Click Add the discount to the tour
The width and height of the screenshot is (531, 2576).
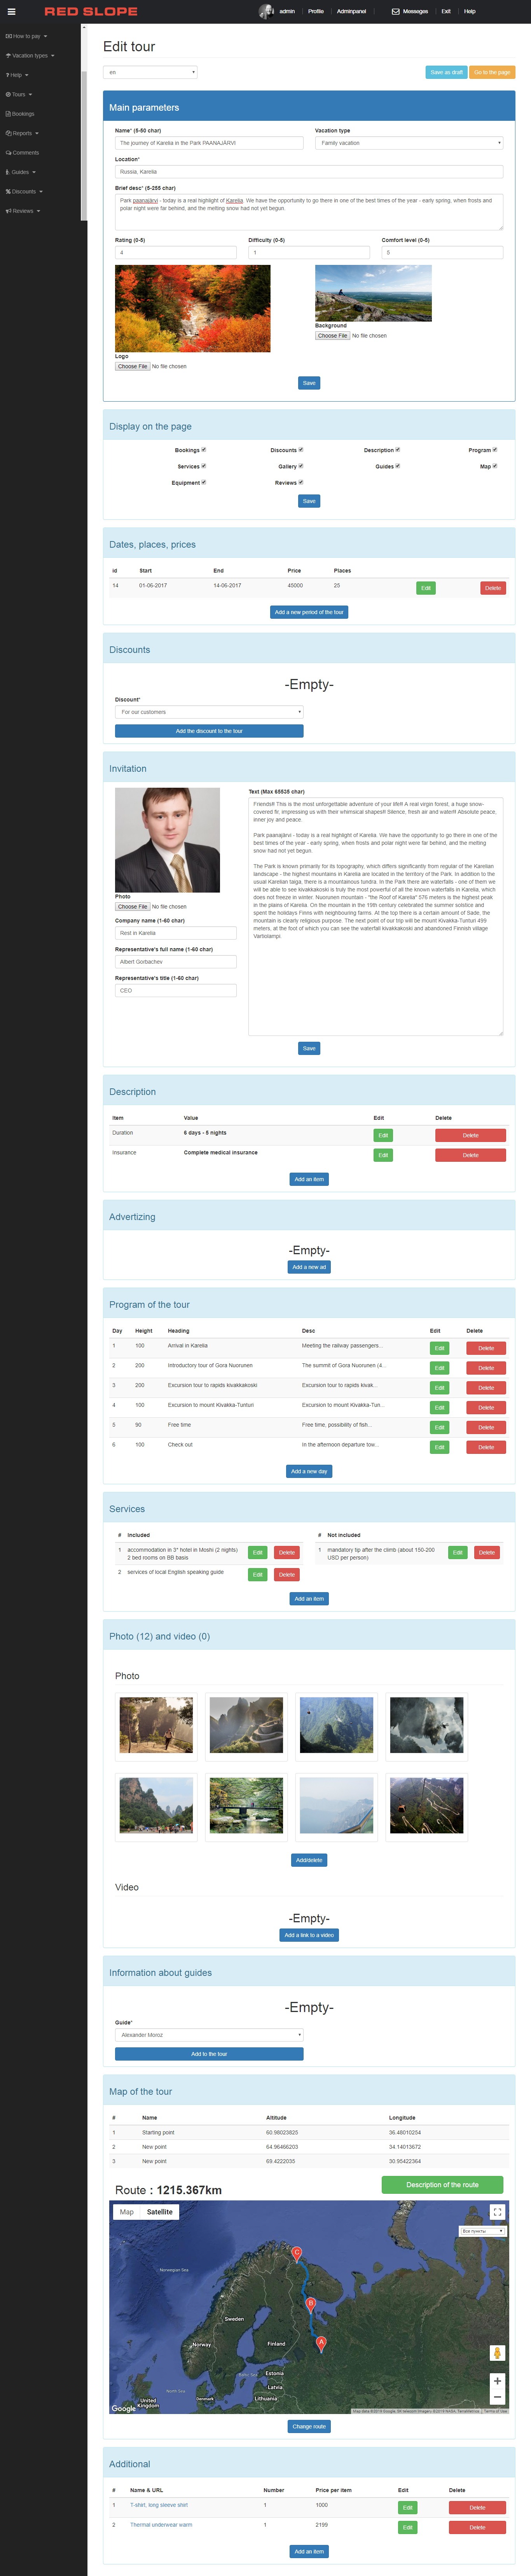[x=209, y=731]
